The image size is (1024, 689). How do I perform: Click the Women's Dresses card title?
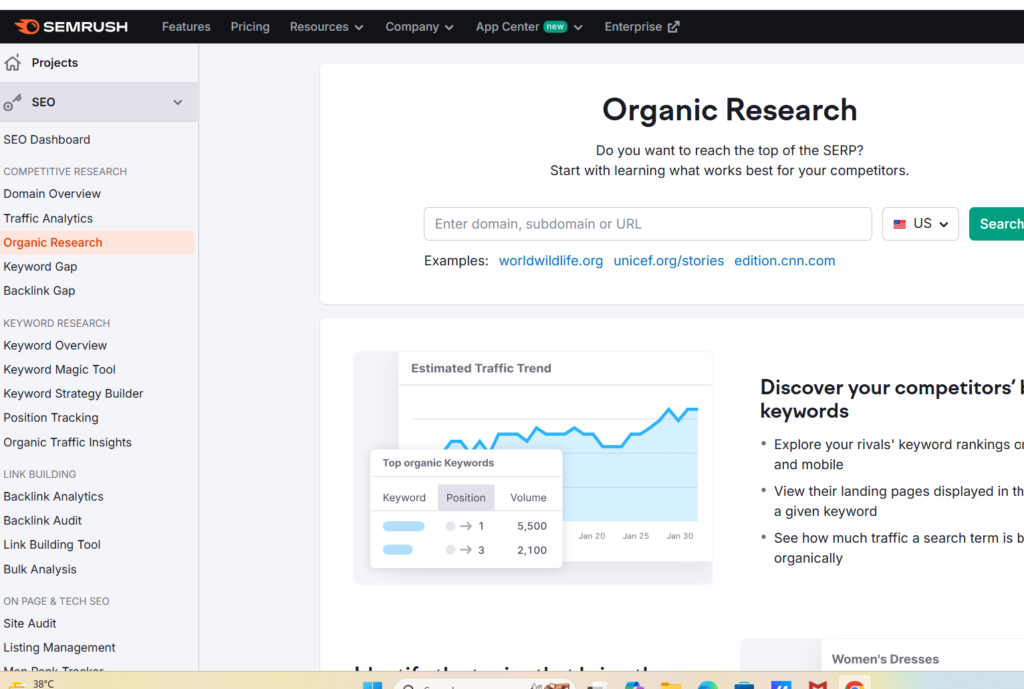[885, 660]
